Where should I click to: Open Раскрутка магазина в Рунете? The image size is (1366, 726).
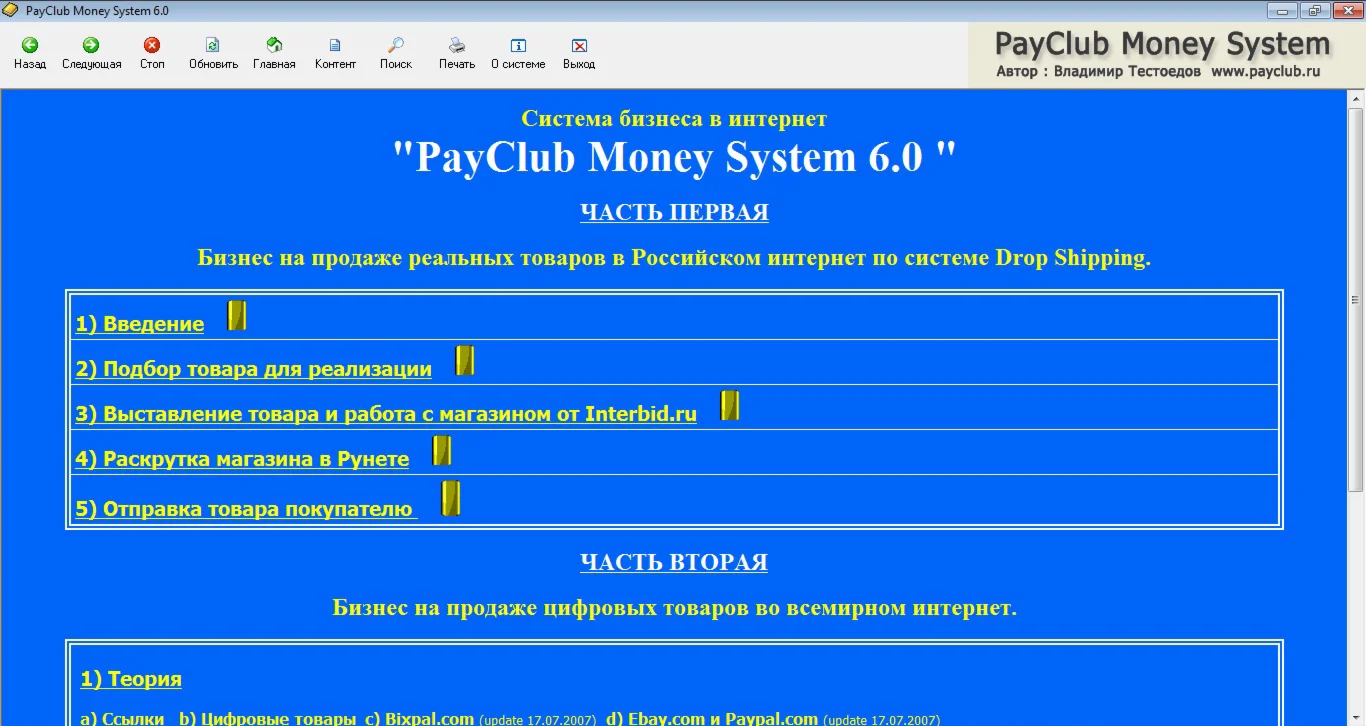241,459
